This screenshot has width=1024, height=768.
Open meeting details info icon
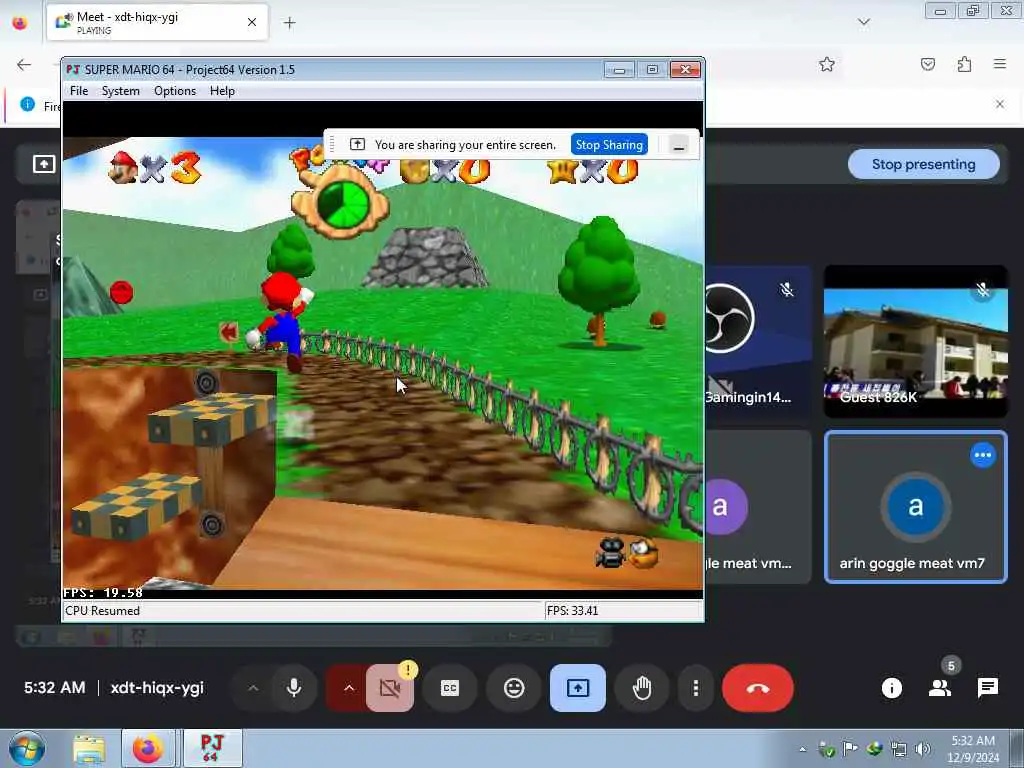[x=891, y=688]
